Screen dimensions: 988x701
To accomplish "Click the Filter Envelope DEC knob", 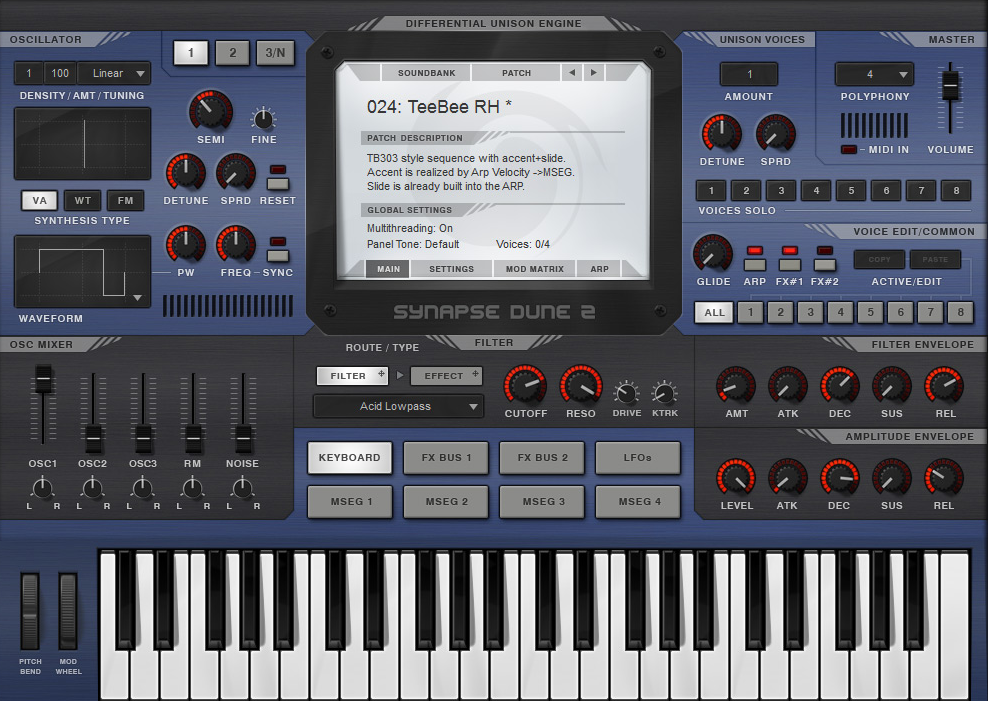I will [840, 385].
